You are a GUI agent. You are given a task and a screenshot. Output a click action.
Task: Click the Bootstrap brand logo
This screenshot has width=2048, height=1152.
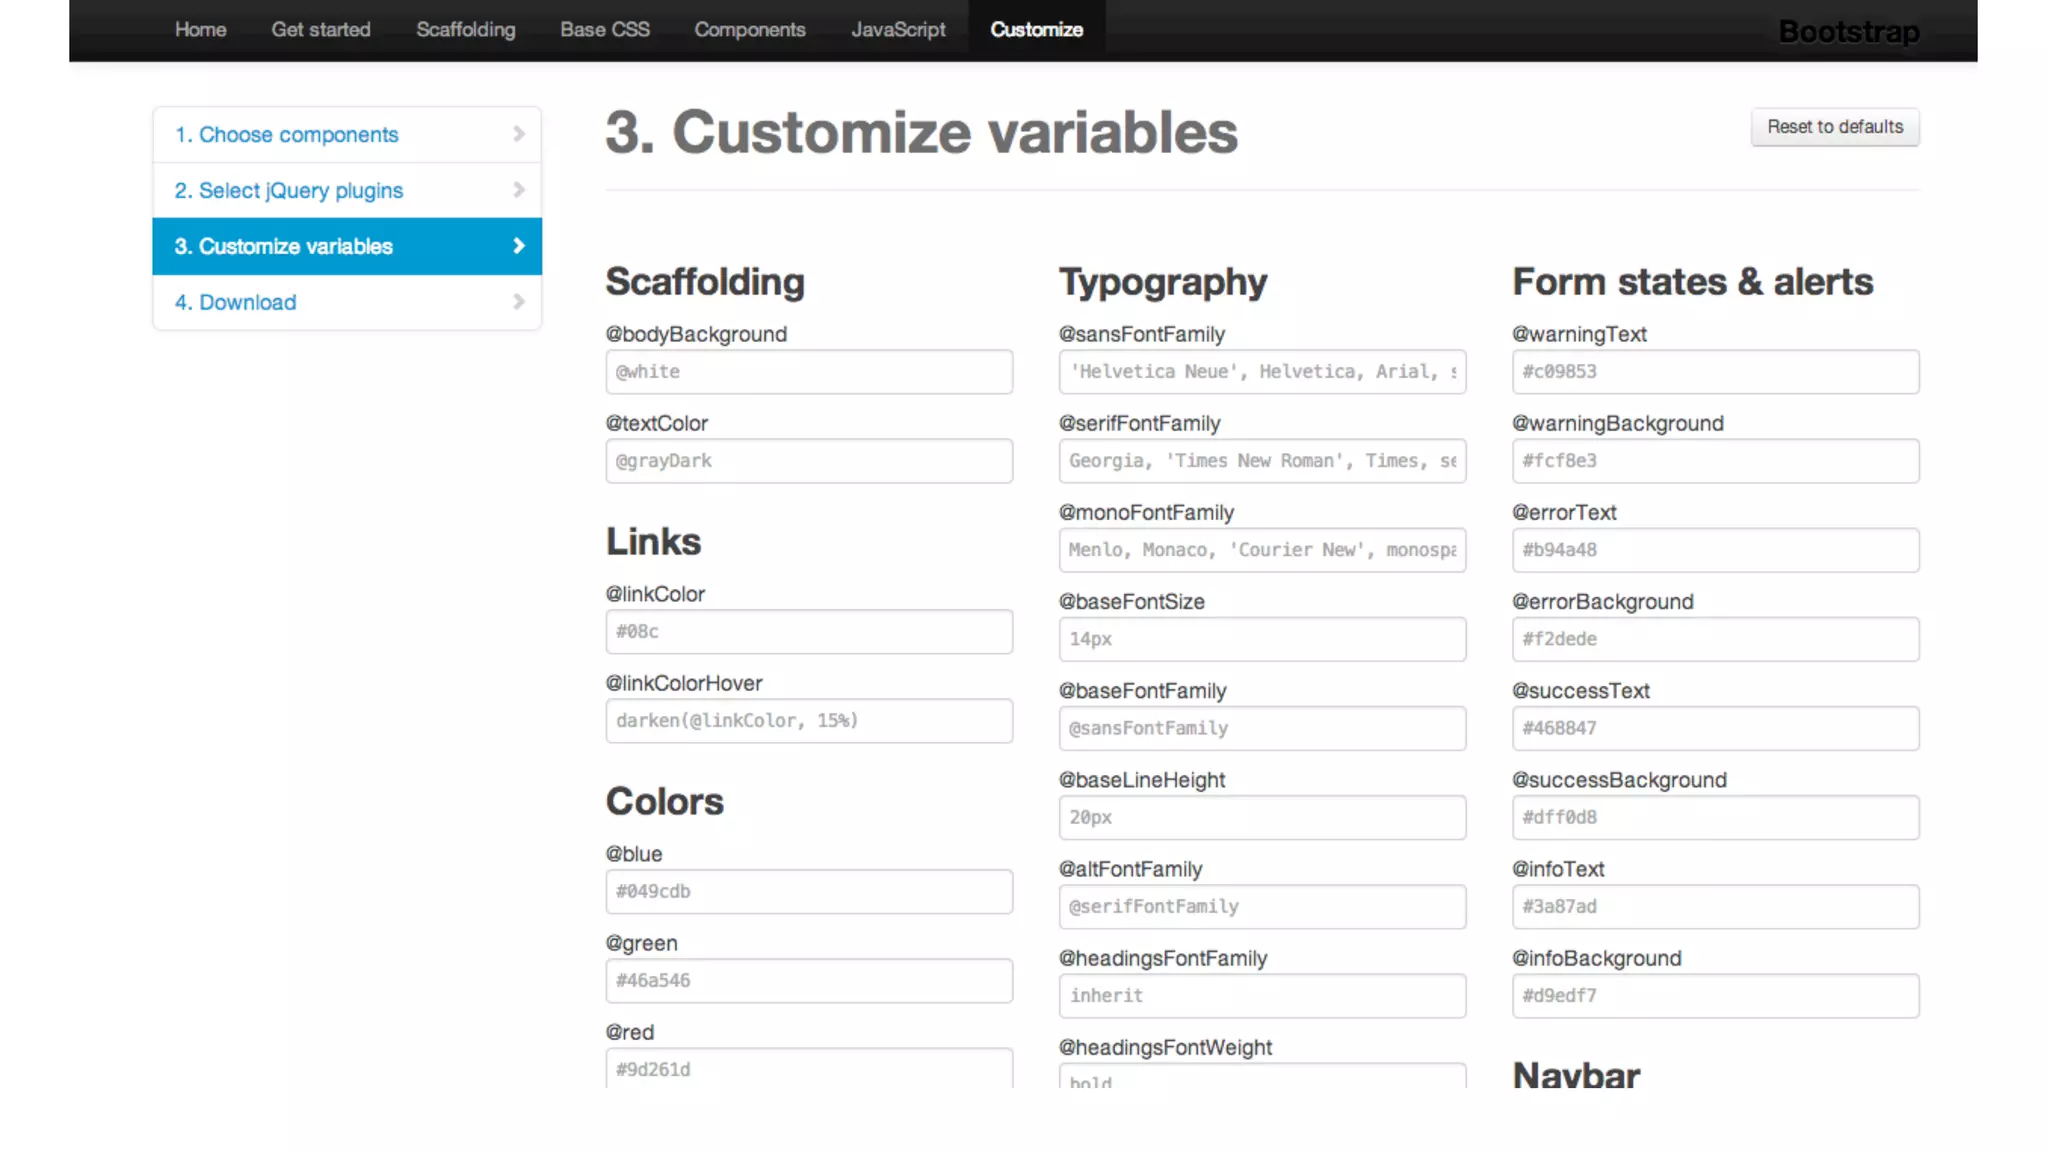pyautogui.click(x=1848, y=32)
